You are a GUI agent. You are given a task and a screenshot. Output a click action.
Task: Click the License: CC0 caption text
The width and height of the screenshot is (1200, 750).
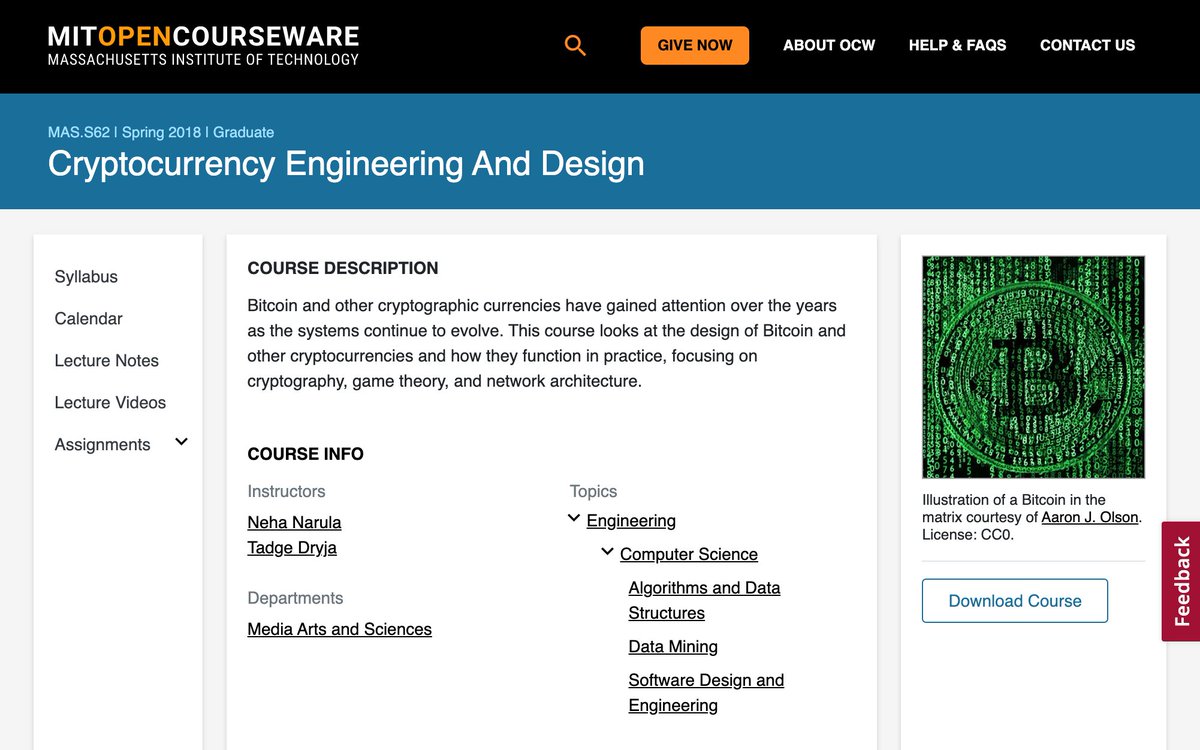coord(966,535)
